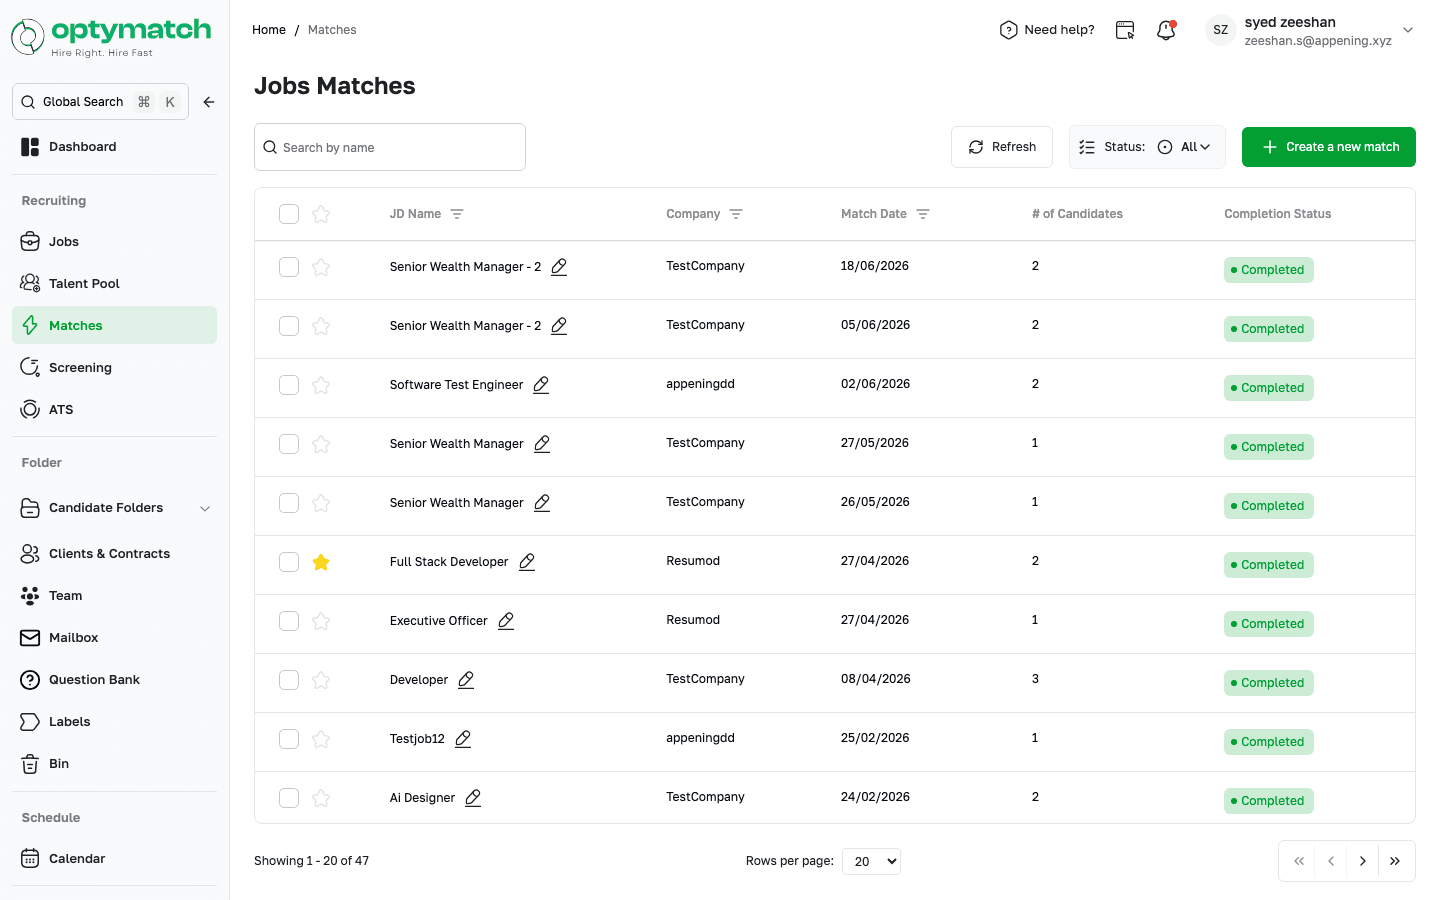This screenshot has height=900, width=1440.
Task: Sort using the Match Date filter icon
Action: tap(923, 214)
